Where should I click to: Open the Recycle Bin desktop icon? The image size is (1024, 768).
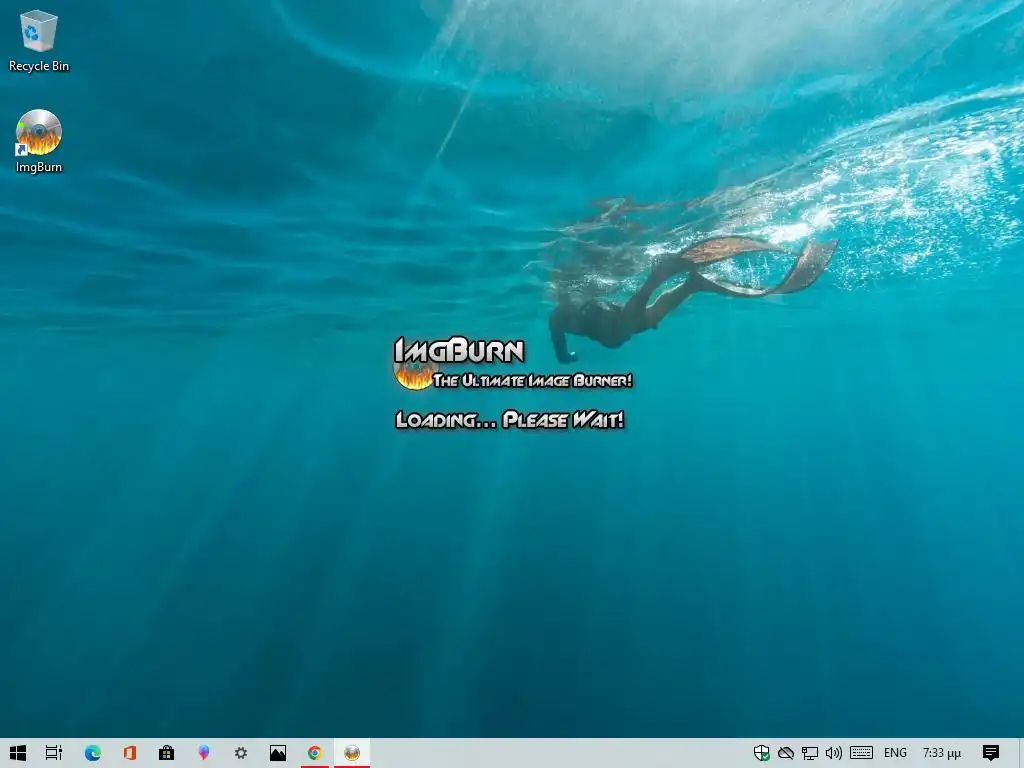(39, 40)
